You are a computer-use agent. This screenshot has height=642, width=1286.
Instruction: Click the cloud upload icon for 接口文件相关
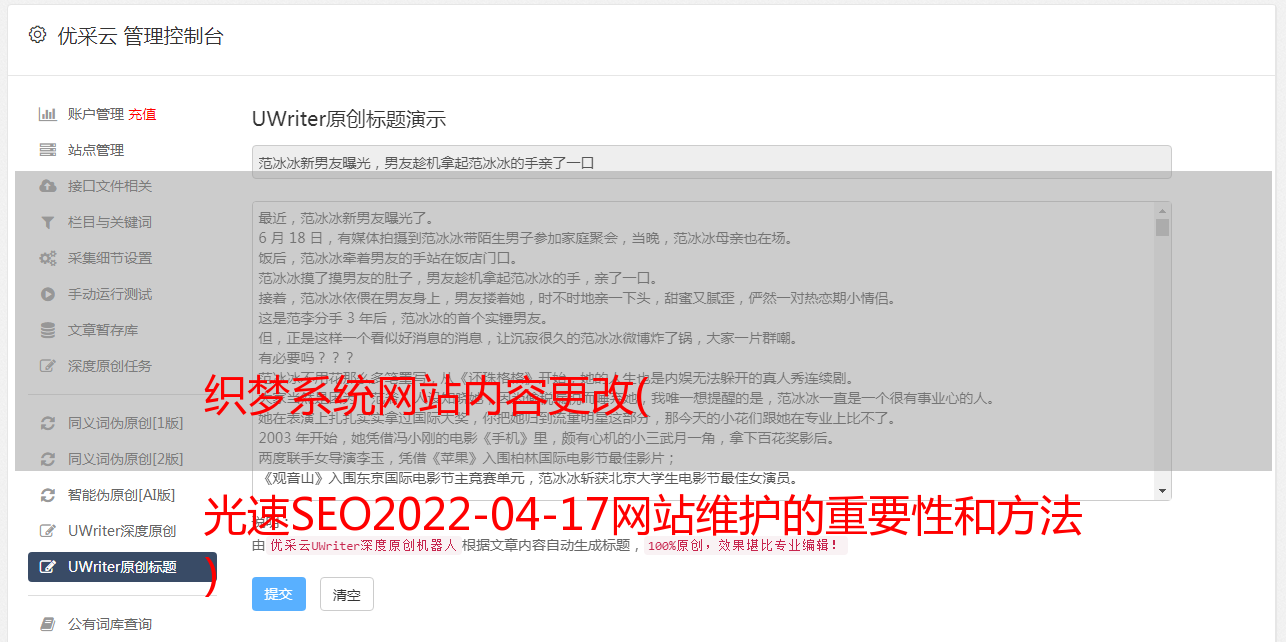click(x=47, y=186)
